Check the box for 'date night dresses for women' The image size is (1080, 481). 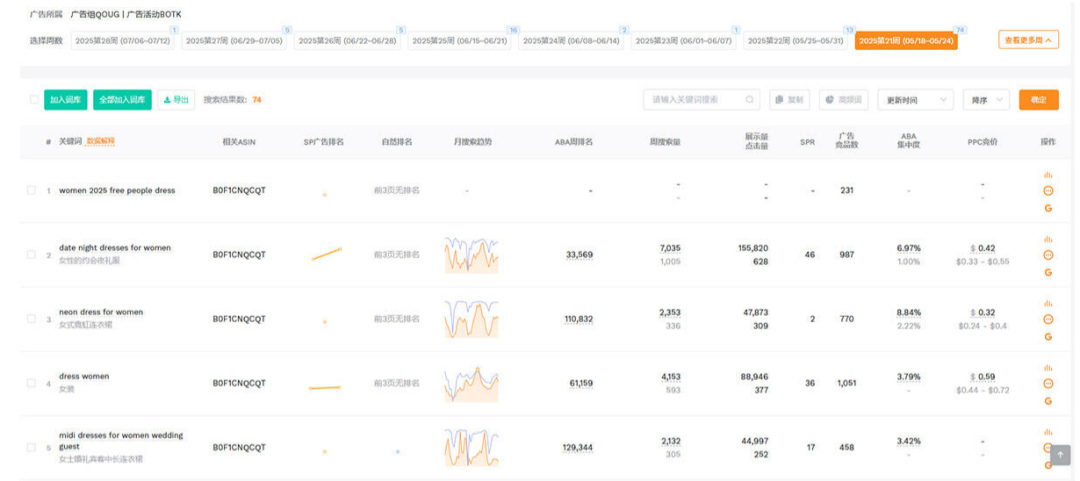click(31, 254)
